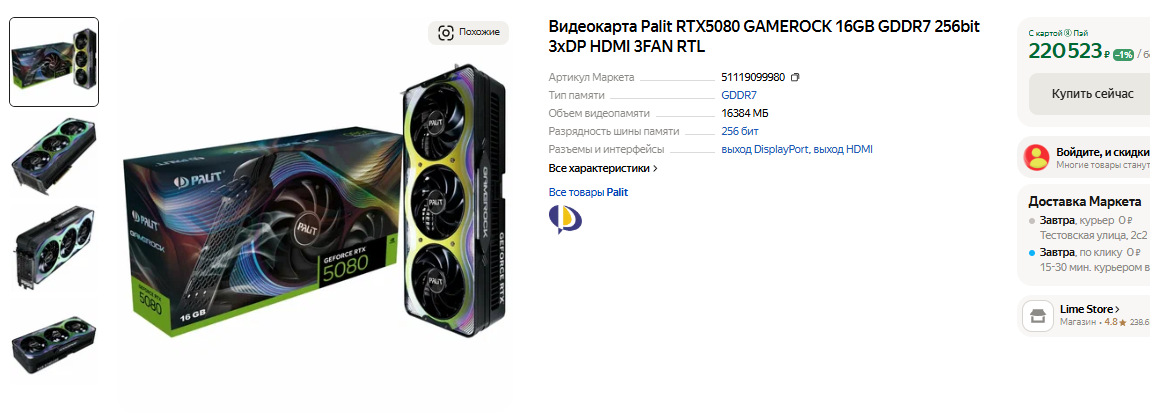Open the Palit brand logo icon
This screenshot has width=1150, height=419.
pos(565,219)
